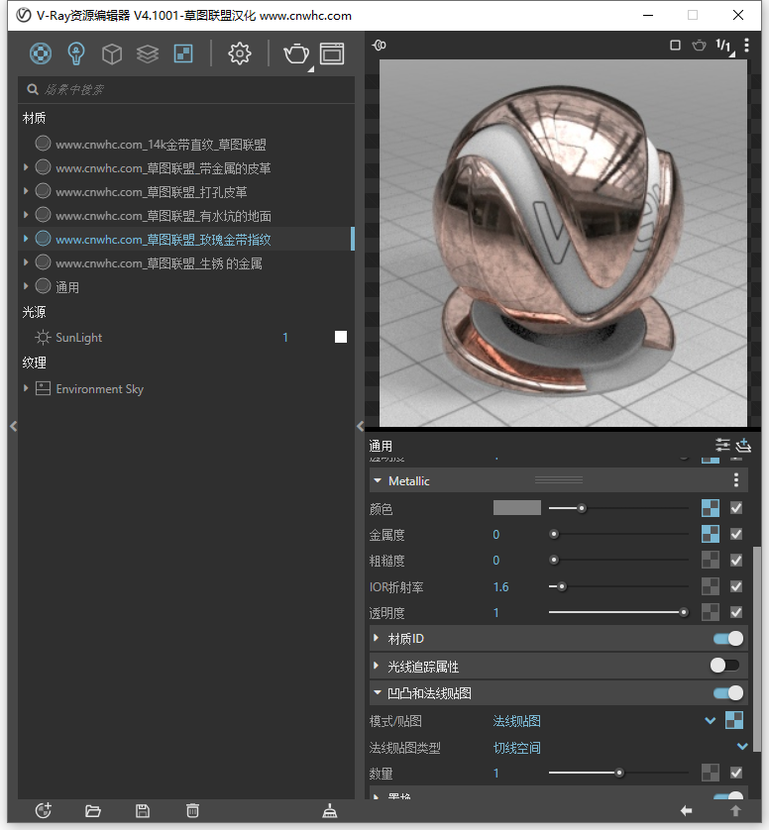Viewport: 769px width, 830px height.
Task: Select the 14k金带直纹 material
Action: click(160, 144)
